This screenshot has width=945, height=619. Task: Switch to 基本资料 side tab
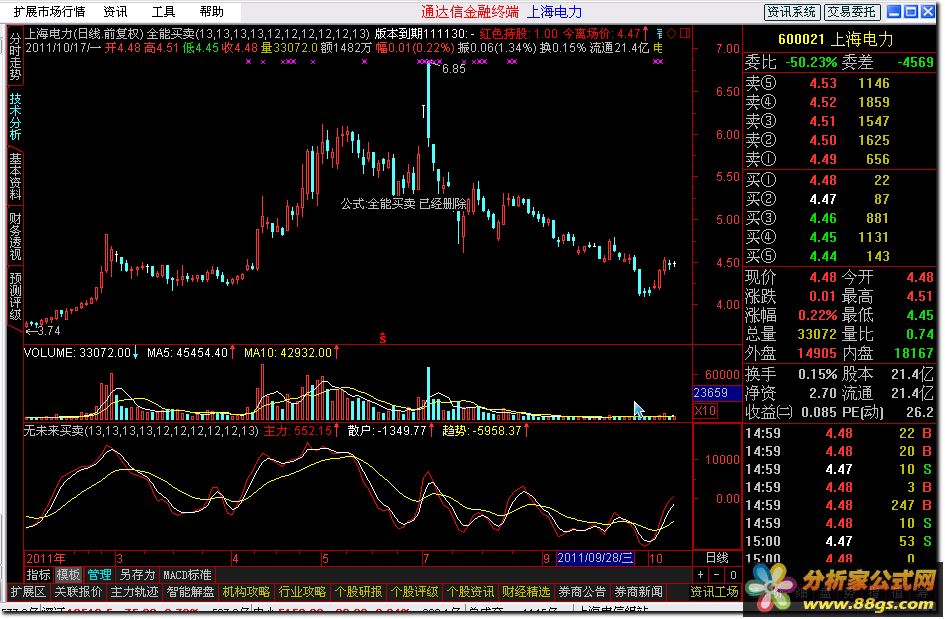[x=14, y=176]
